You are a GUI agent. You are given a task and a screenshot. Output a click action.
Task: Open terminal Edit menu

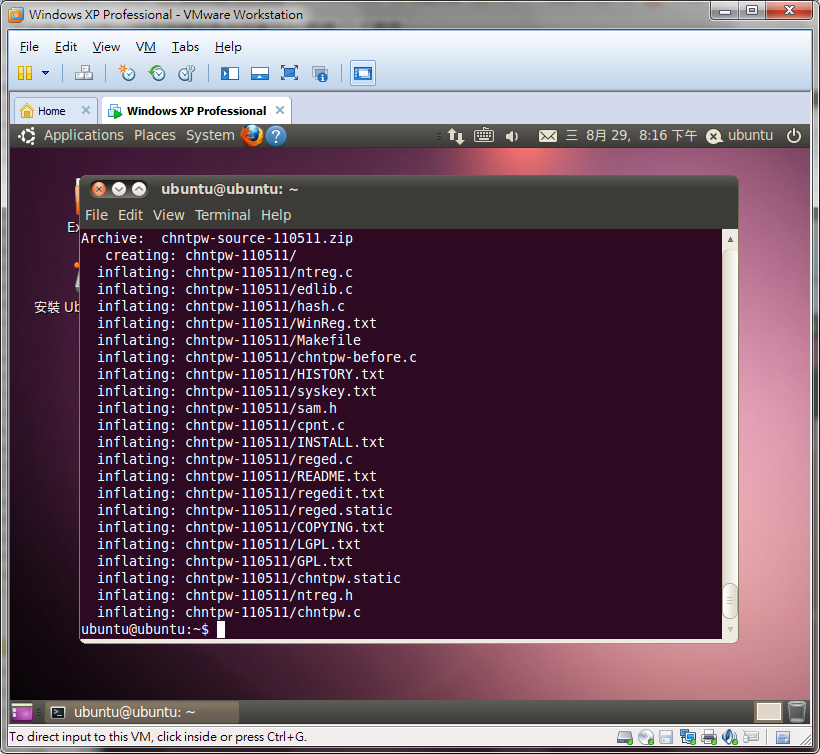pyautogui.click(x=130, y=215)
